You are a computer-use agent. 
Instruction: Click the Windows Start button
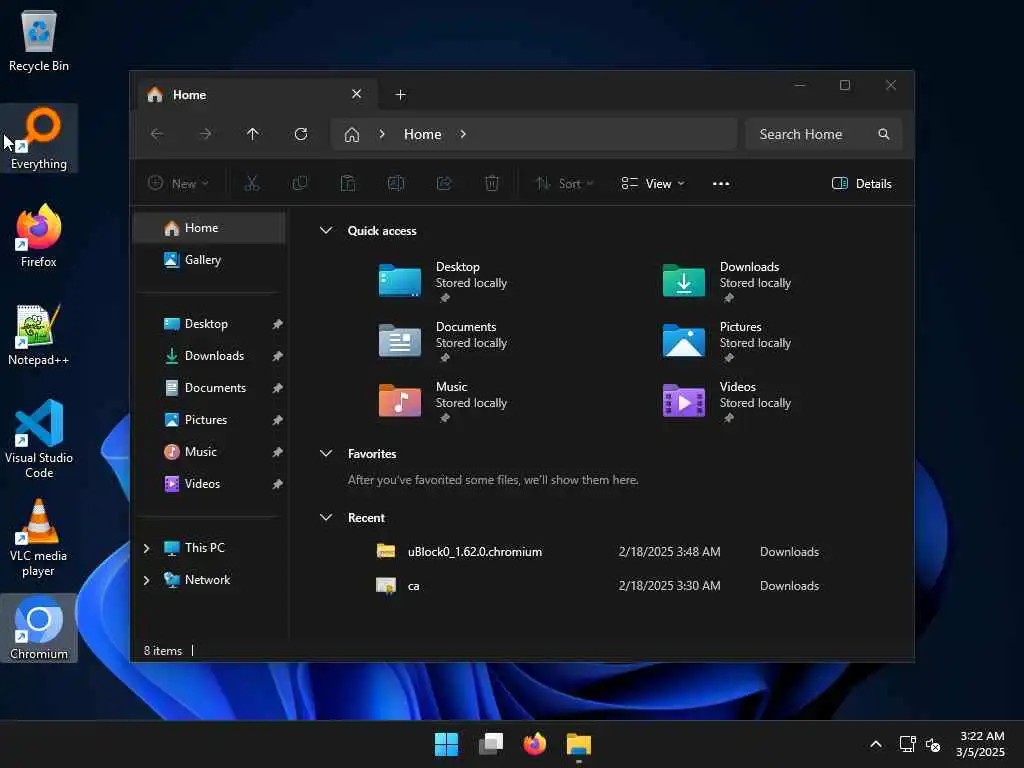(447, 744)
